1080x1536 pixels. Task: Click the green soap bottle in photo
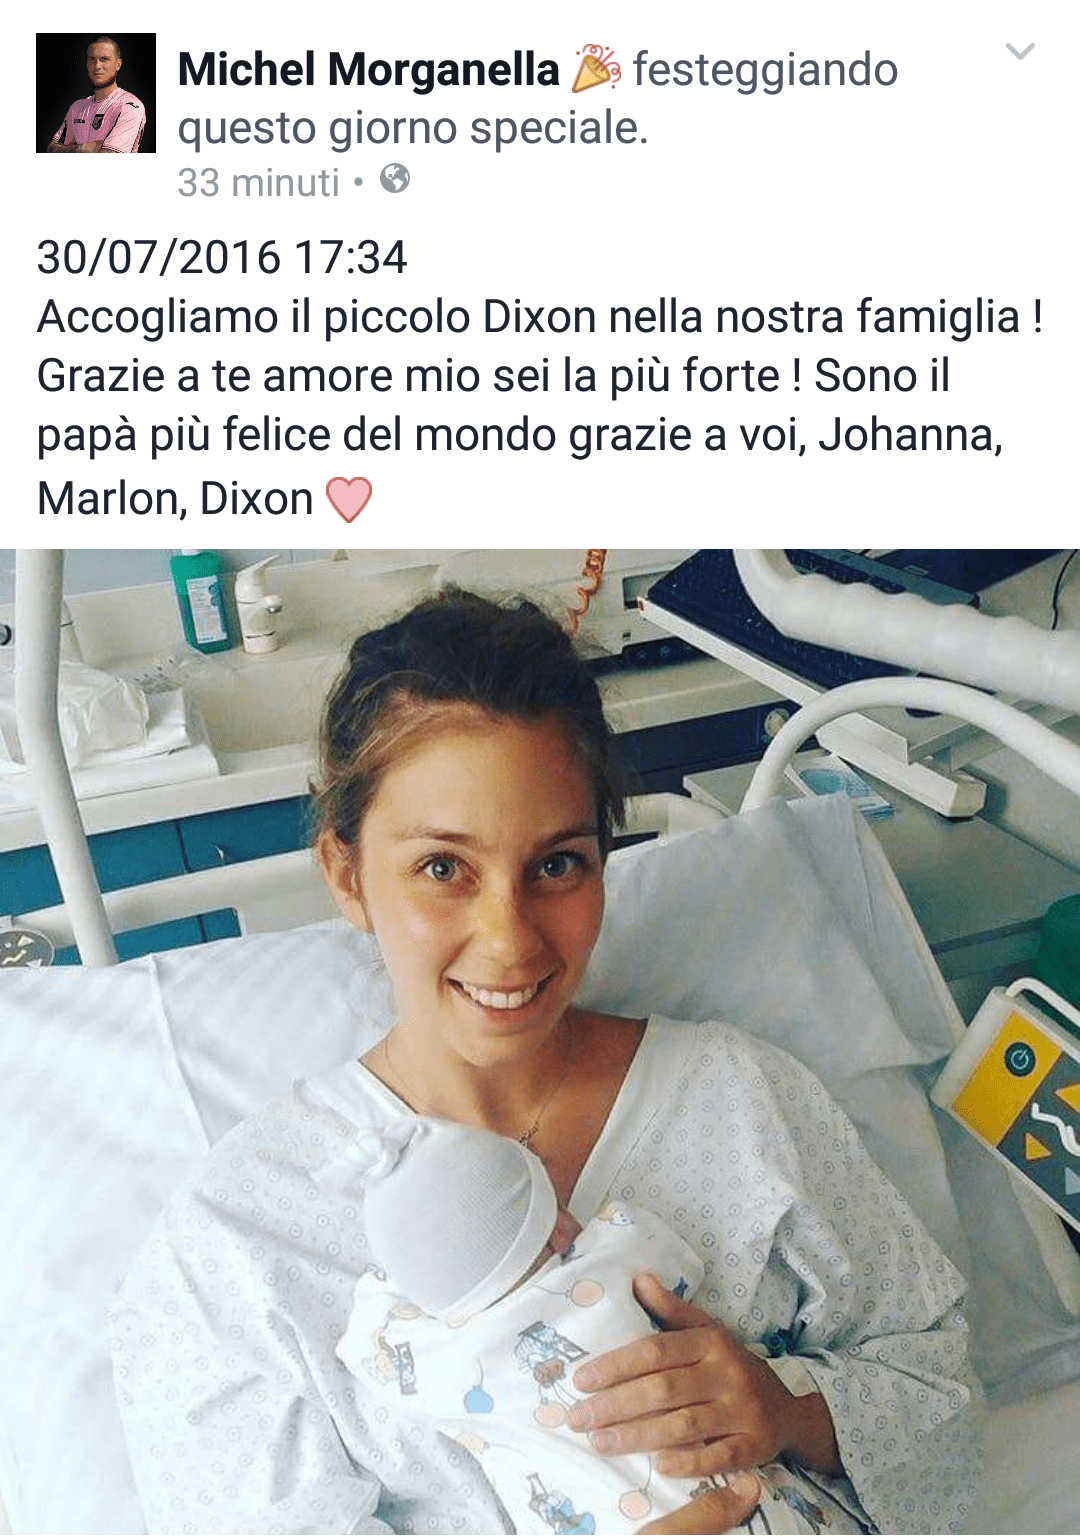point(201,600)
